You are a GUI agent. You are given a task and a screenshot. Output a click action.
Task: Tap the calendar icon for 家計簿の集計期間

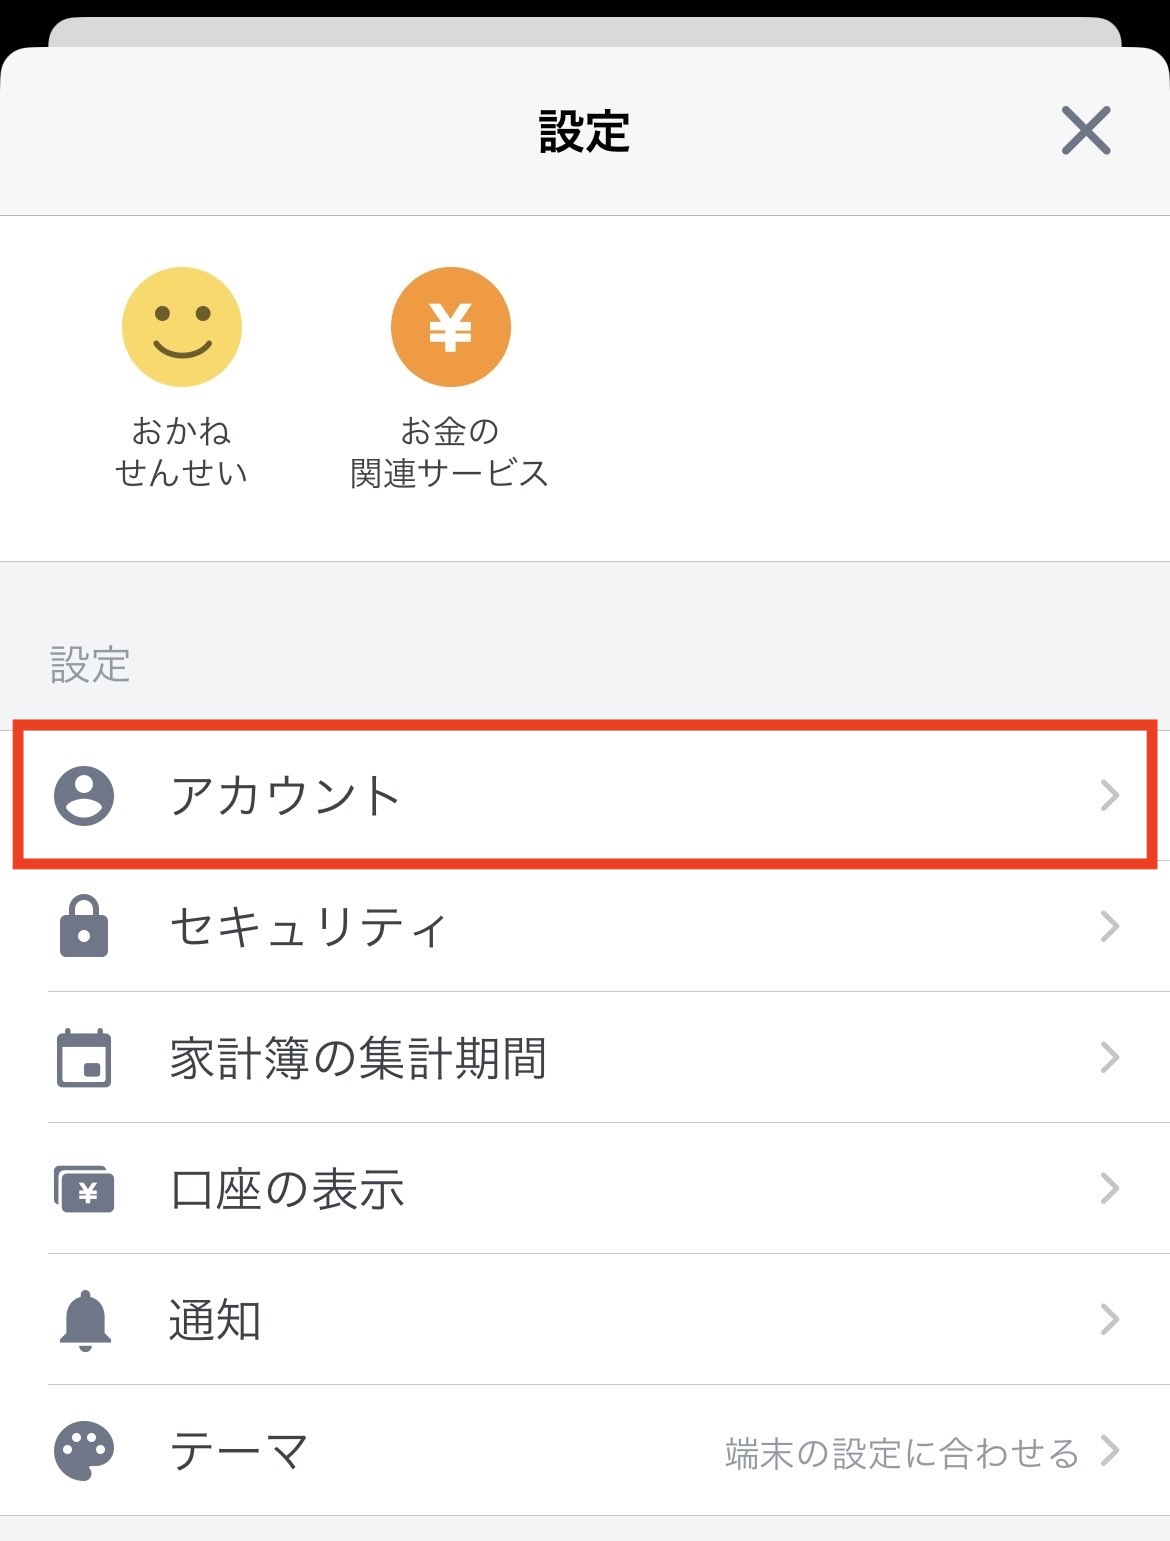pyautogui.click(x=84, y=1057)
